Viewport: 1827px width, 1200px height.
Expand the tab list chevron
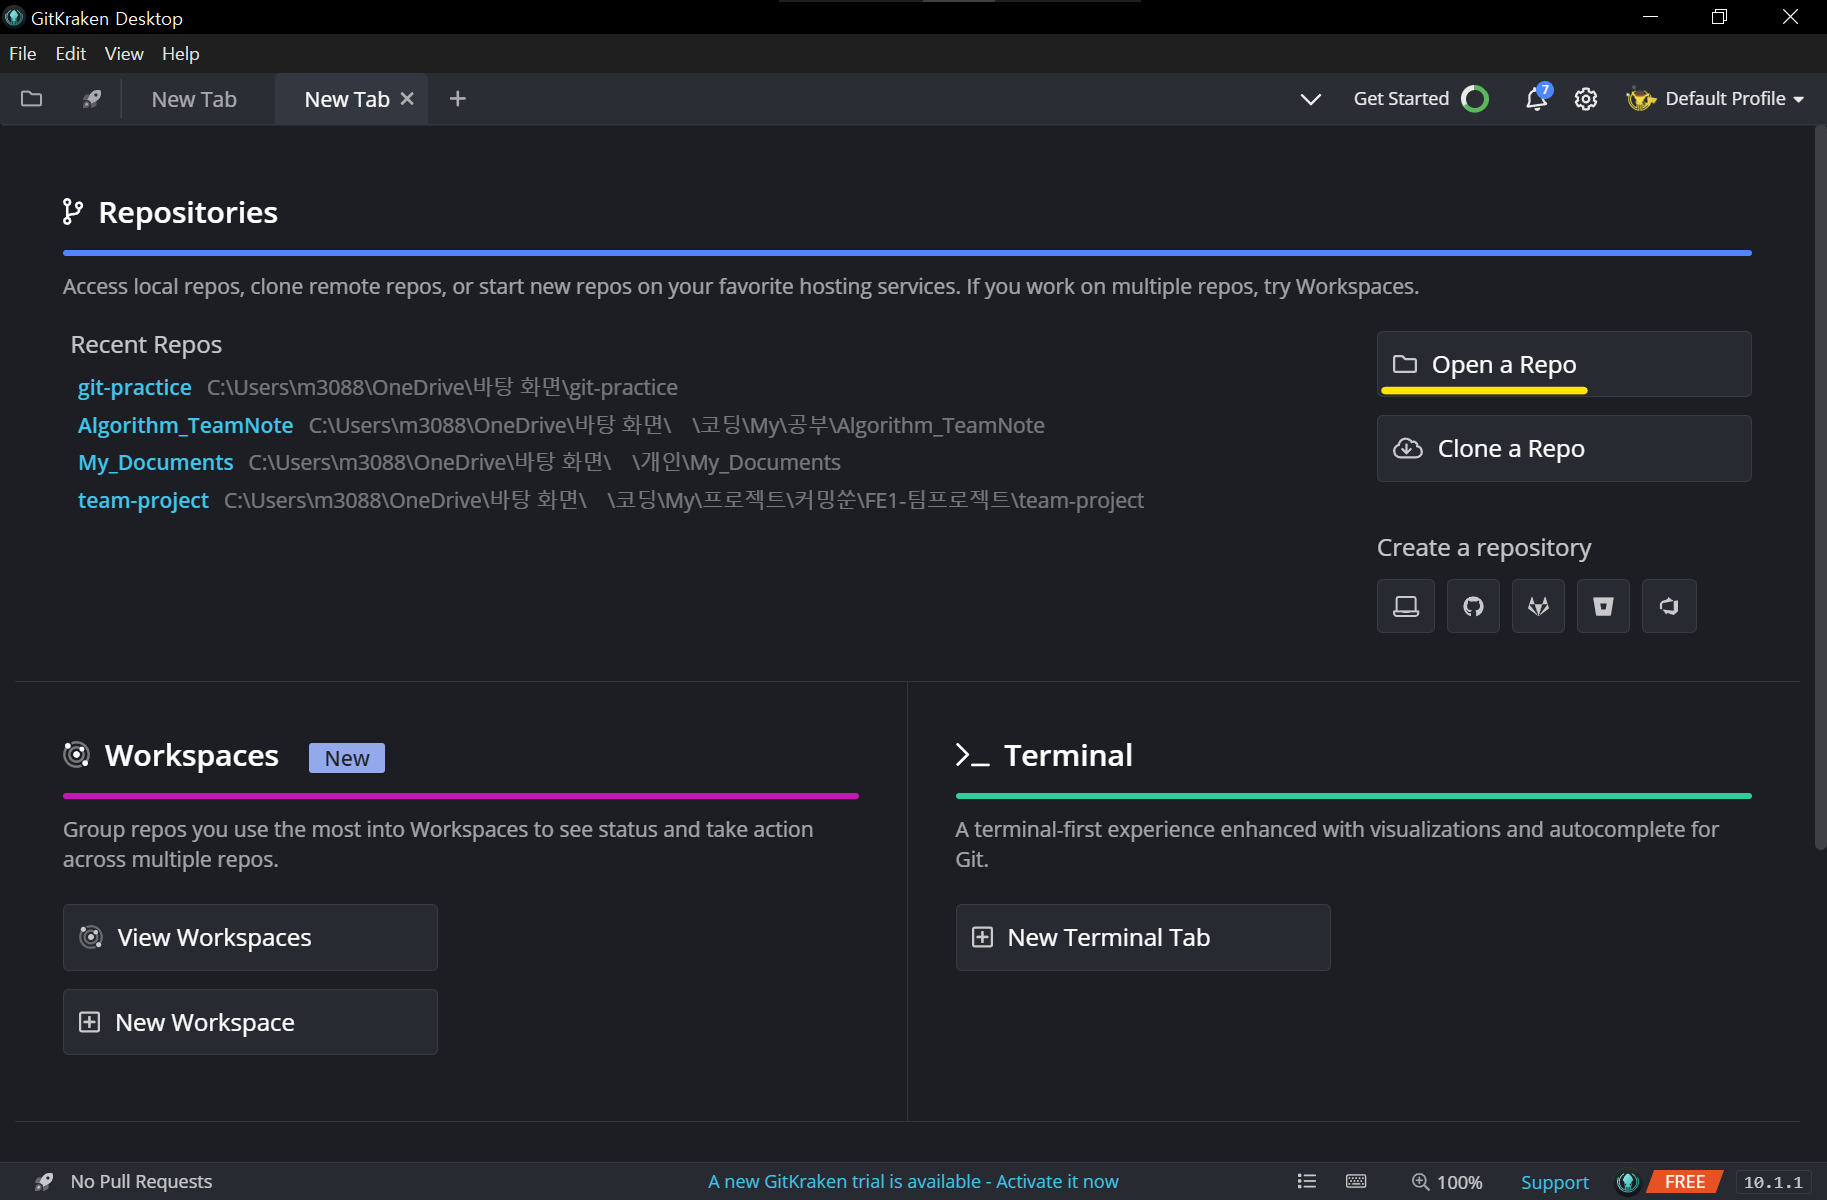1310,99
